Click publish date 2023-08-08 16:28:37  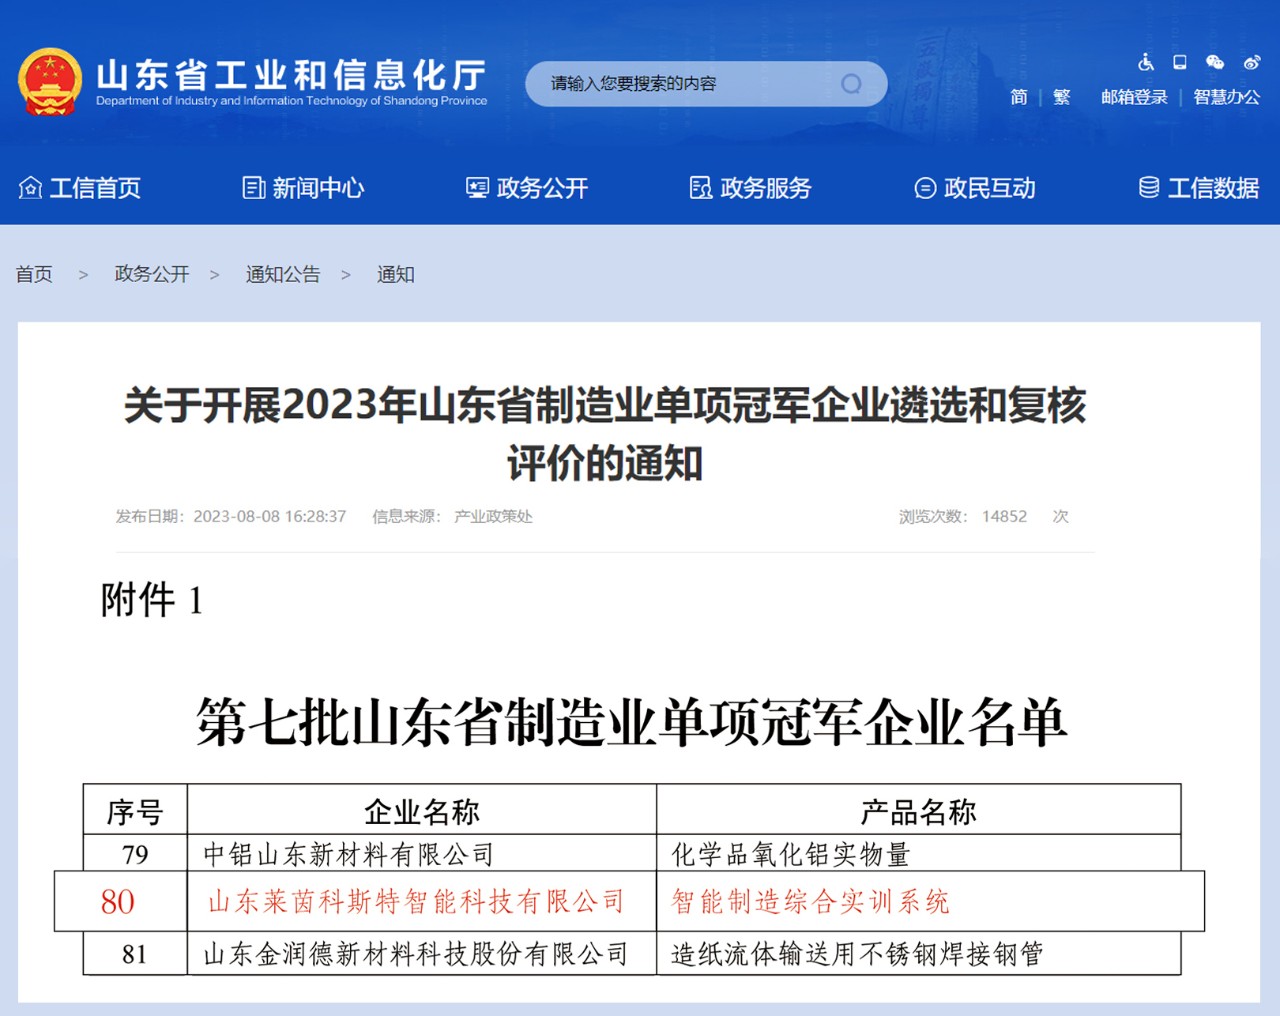click(x=269, y=516)
